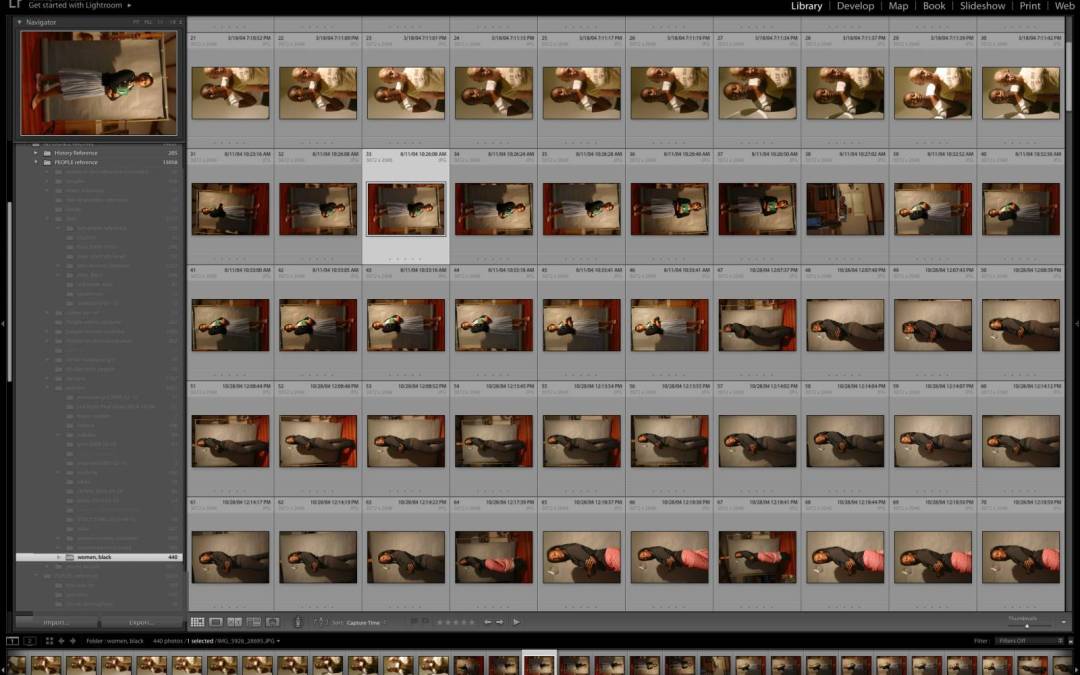The width and height of the screenshot is (1080, 675).
Task: Open the Navigator zoom level popup arrows
Action: (x=180, y=22)
